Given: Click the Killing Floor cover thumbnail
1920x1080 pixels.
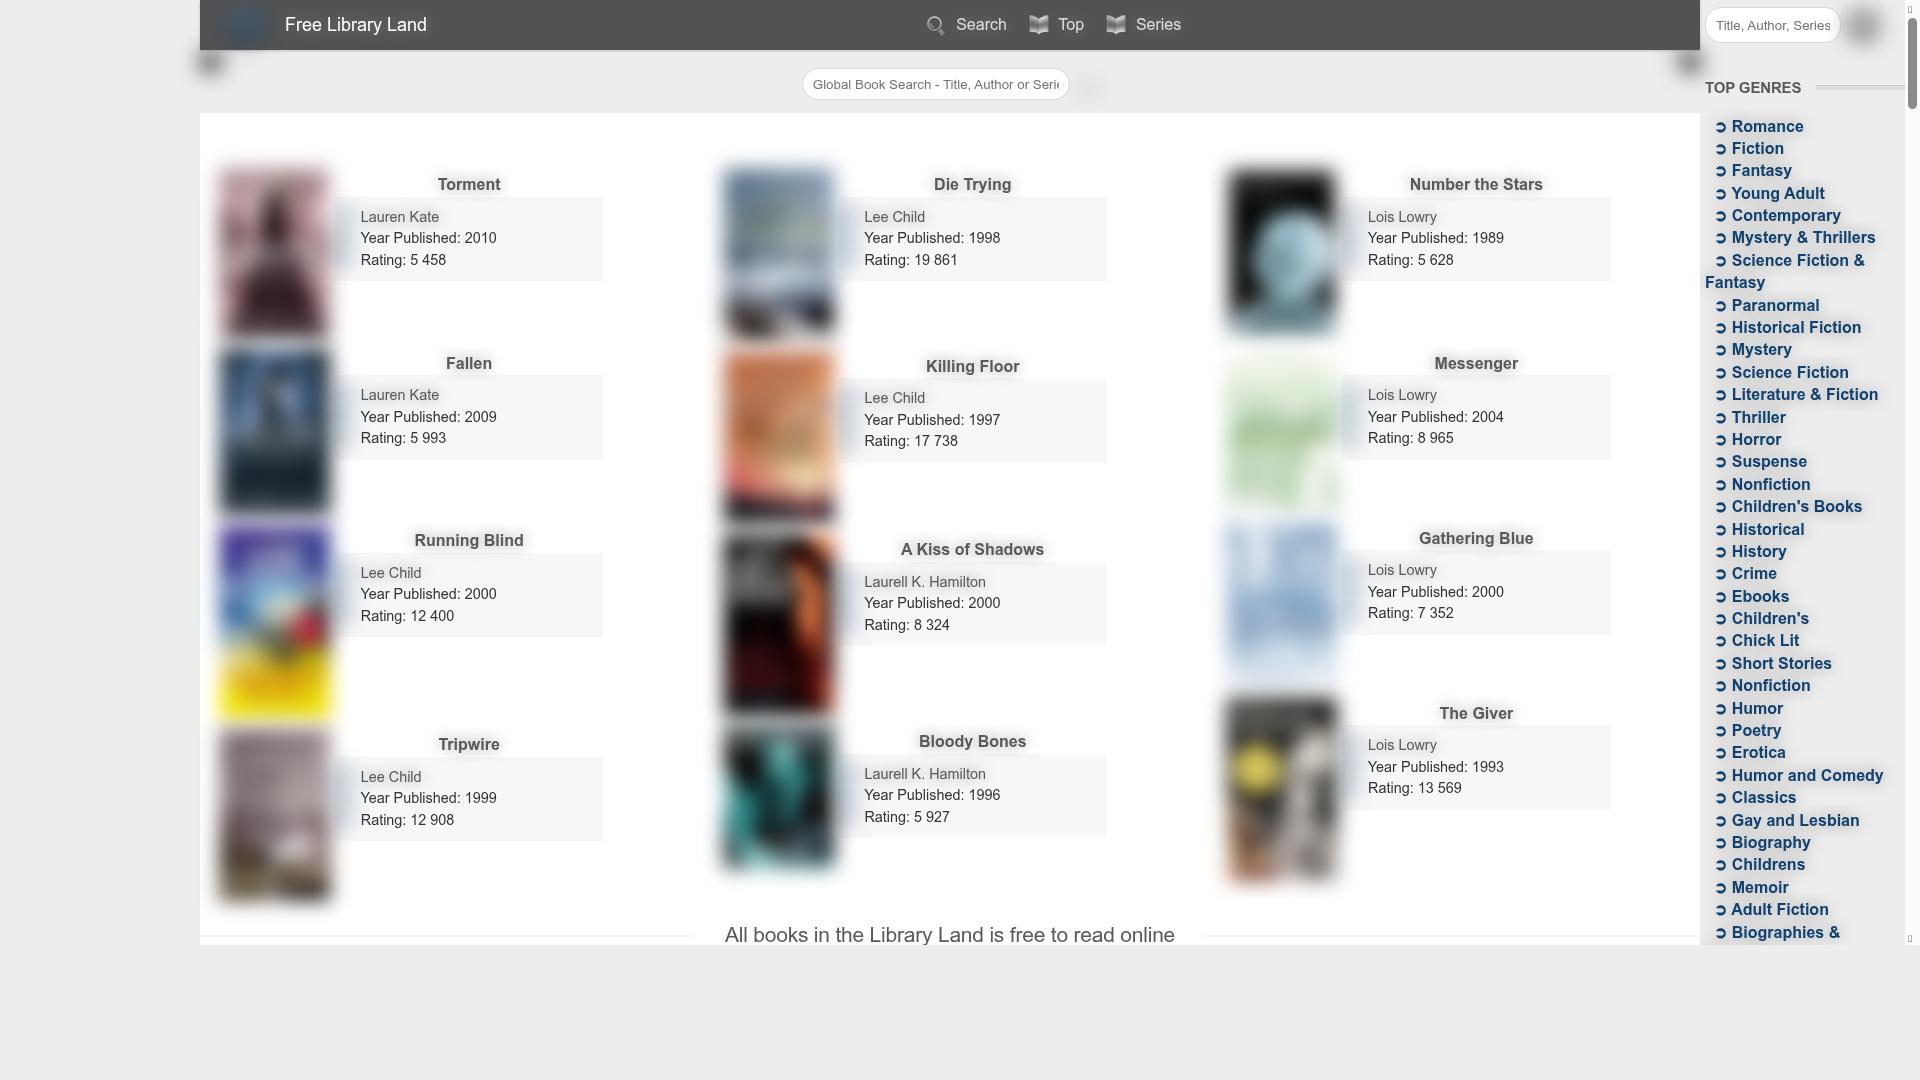Looking at the screenshot, I should pos(778,434).
